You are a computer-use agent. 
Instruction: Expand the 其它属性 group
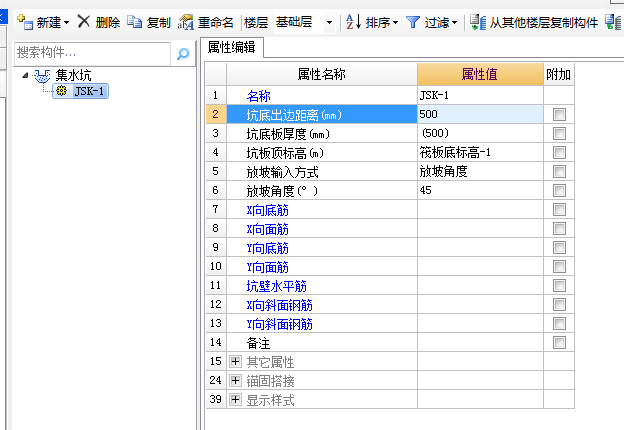pos(235,362)
